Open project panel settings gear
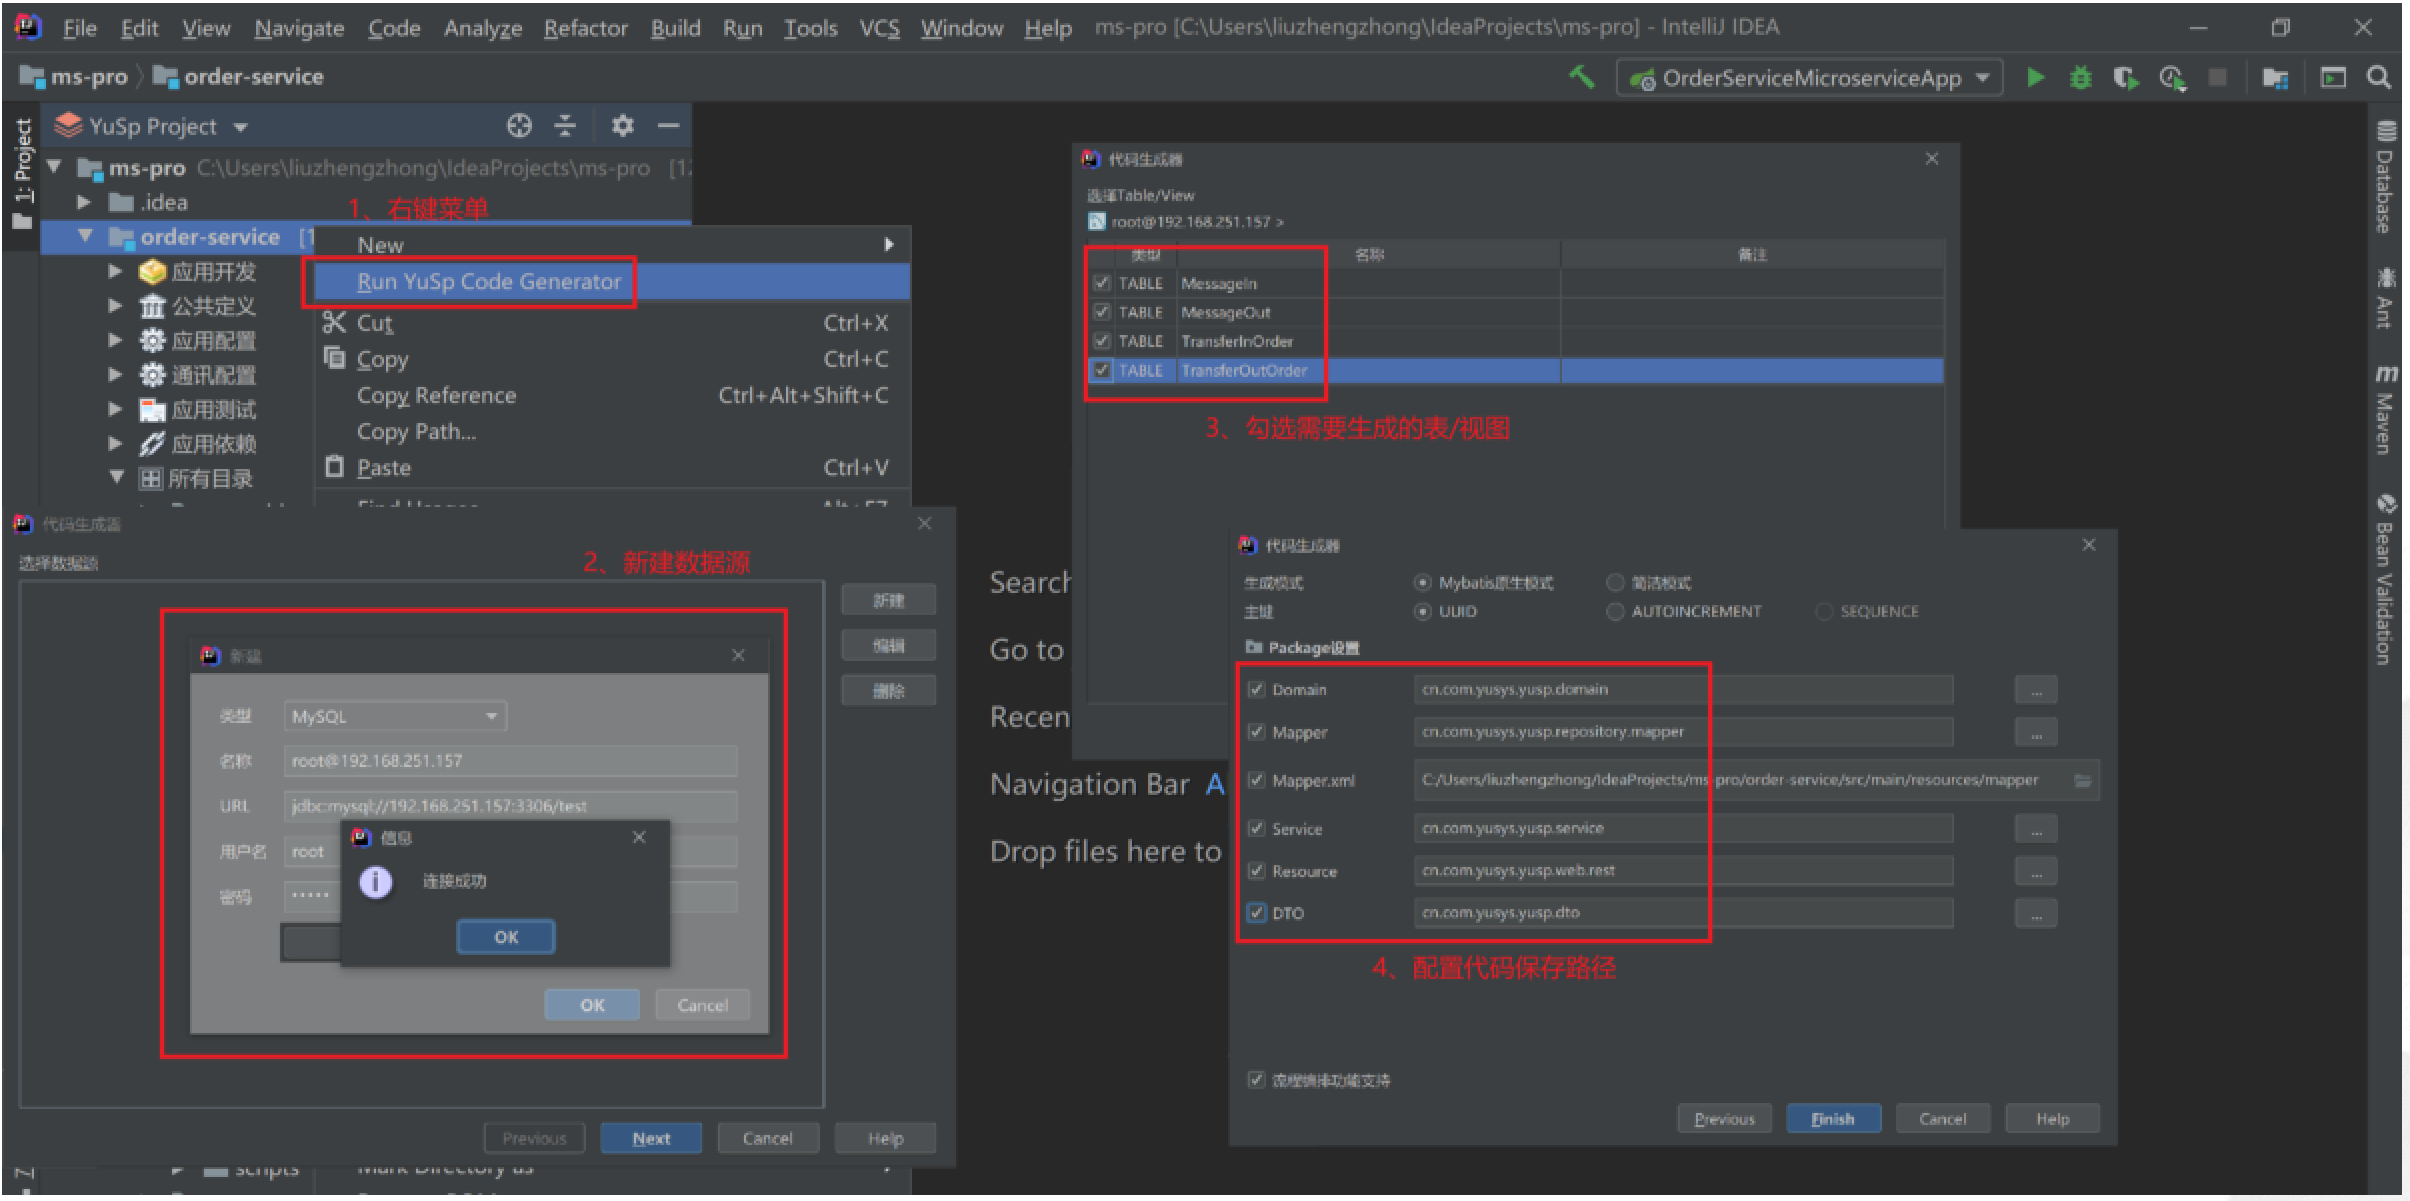 pos(622,126)
